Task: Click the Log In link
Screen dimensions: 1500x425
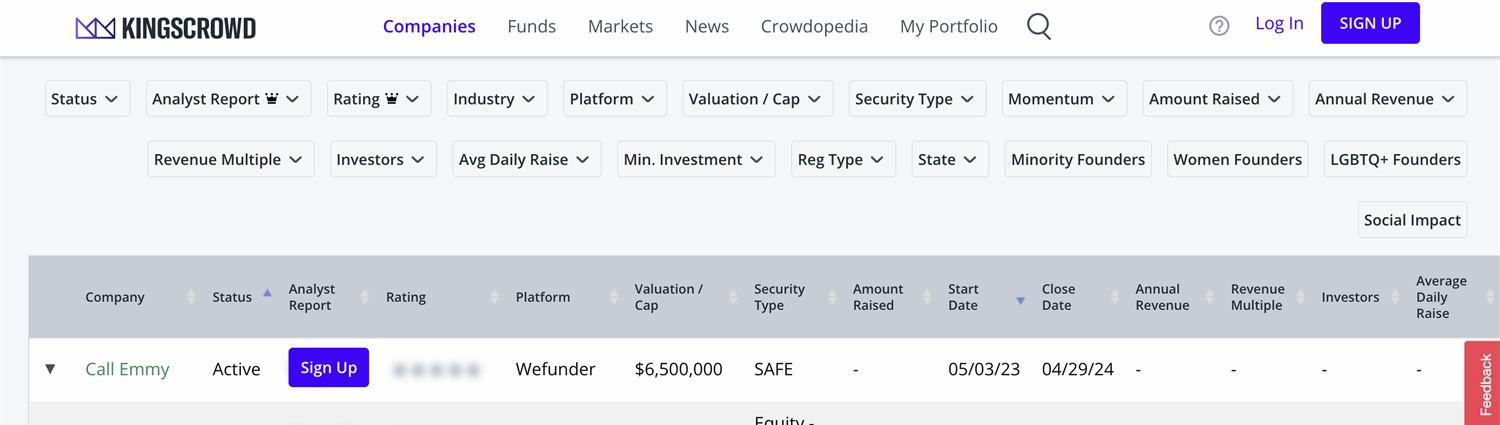Action: click(1279, 24)
